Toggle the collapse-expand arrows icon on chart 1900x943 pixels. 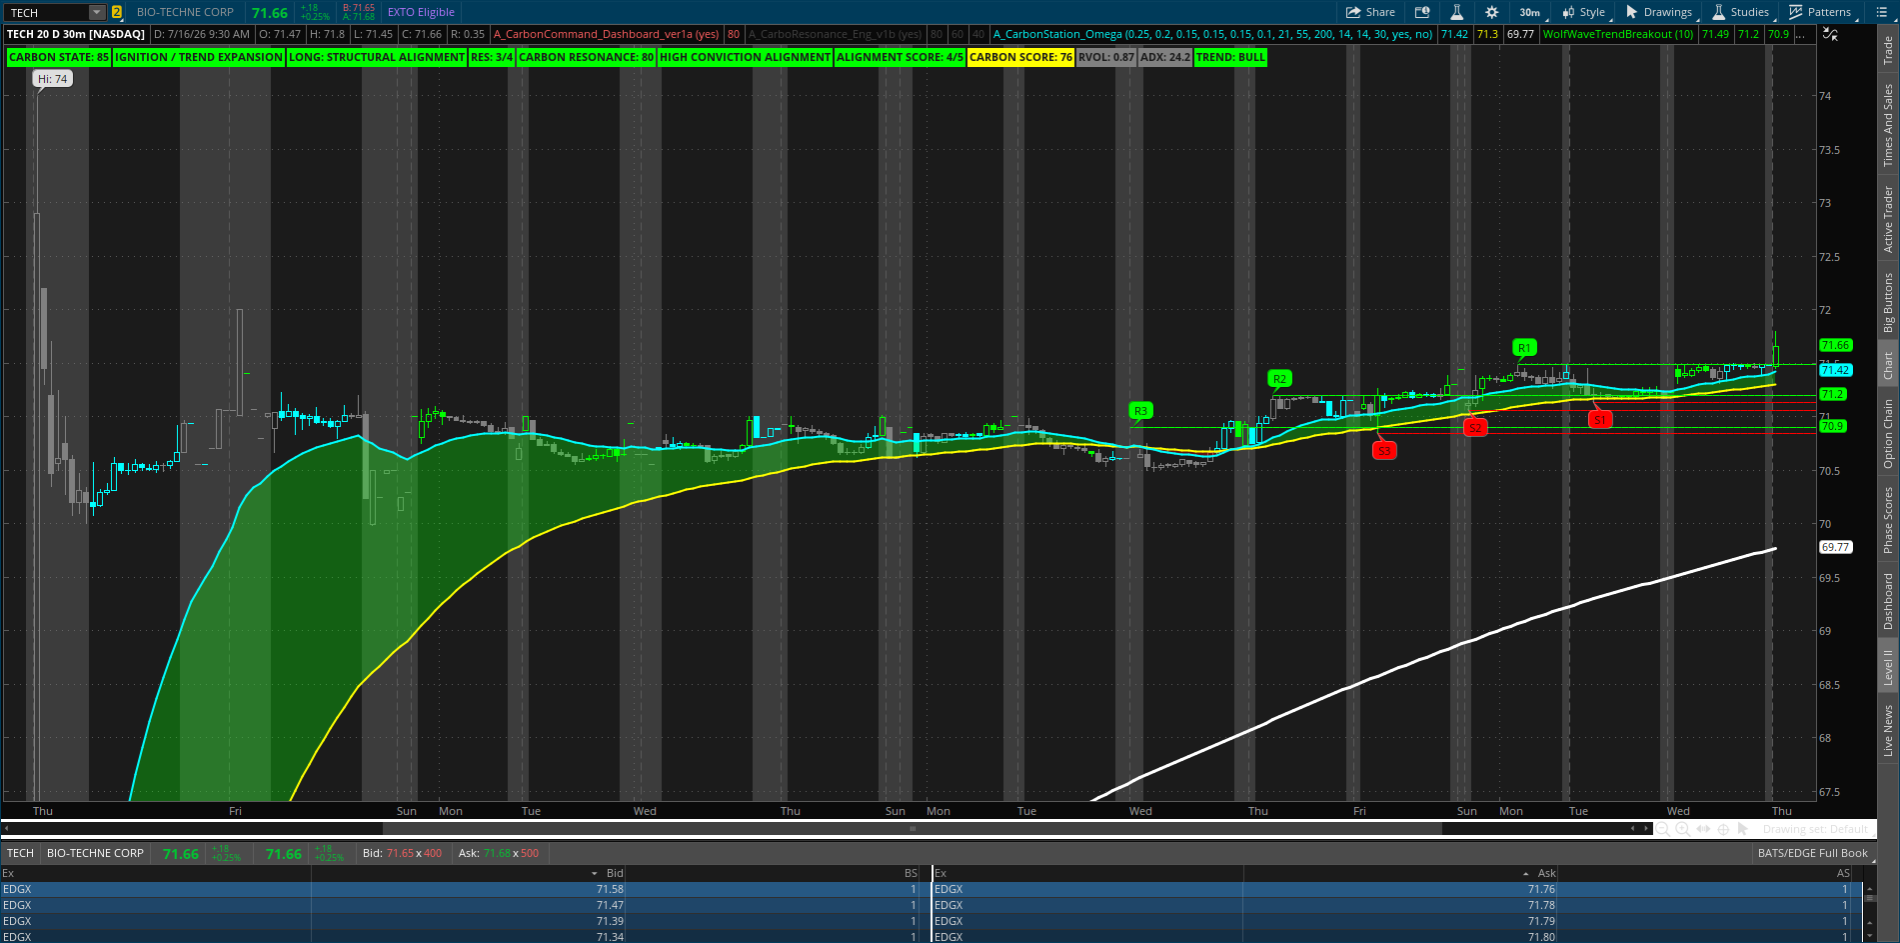click(1830, 34)
